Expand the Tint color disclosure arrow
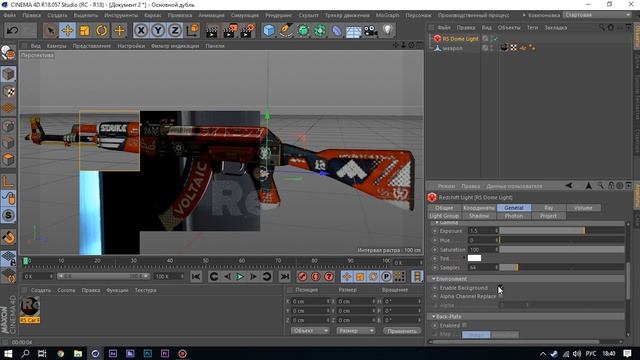 pos(464,258)
